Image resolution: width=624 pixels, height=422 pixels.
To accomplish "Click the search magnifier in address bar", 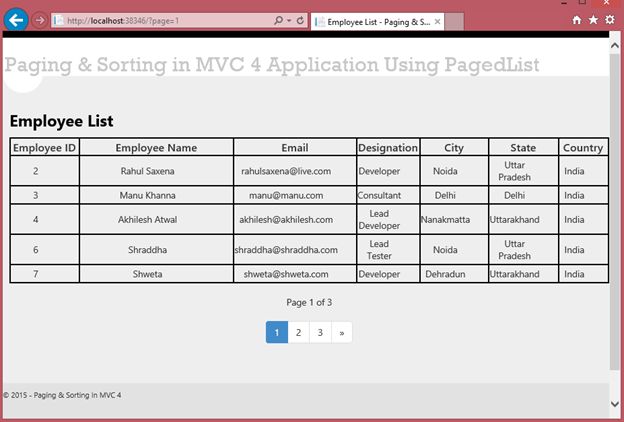I will (278, 20).
